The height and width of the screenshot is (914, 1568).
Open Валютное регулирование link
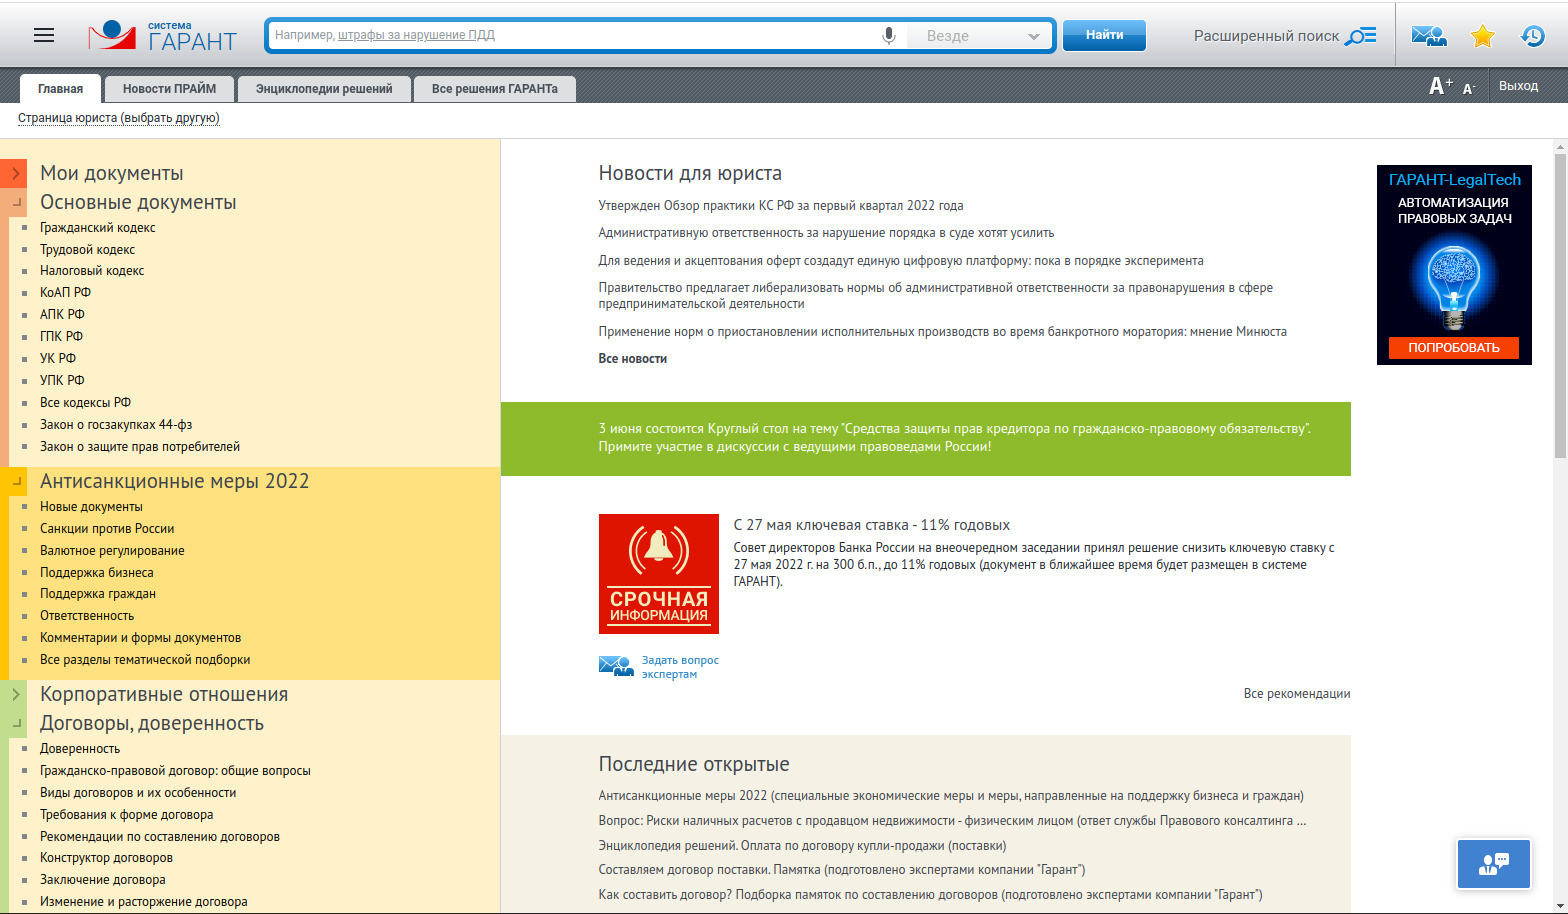tap(112, 551)
